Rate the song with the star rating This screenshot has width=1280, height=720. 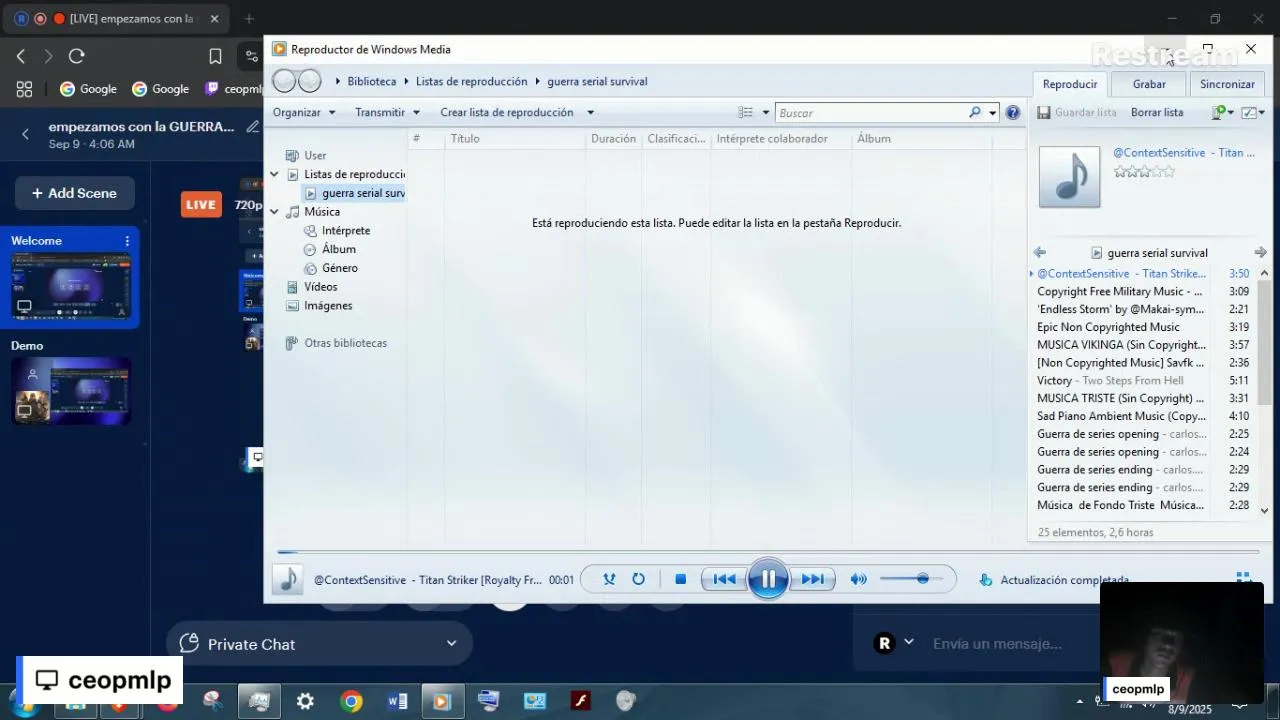pyautogui.click(x=1144, y=172)
